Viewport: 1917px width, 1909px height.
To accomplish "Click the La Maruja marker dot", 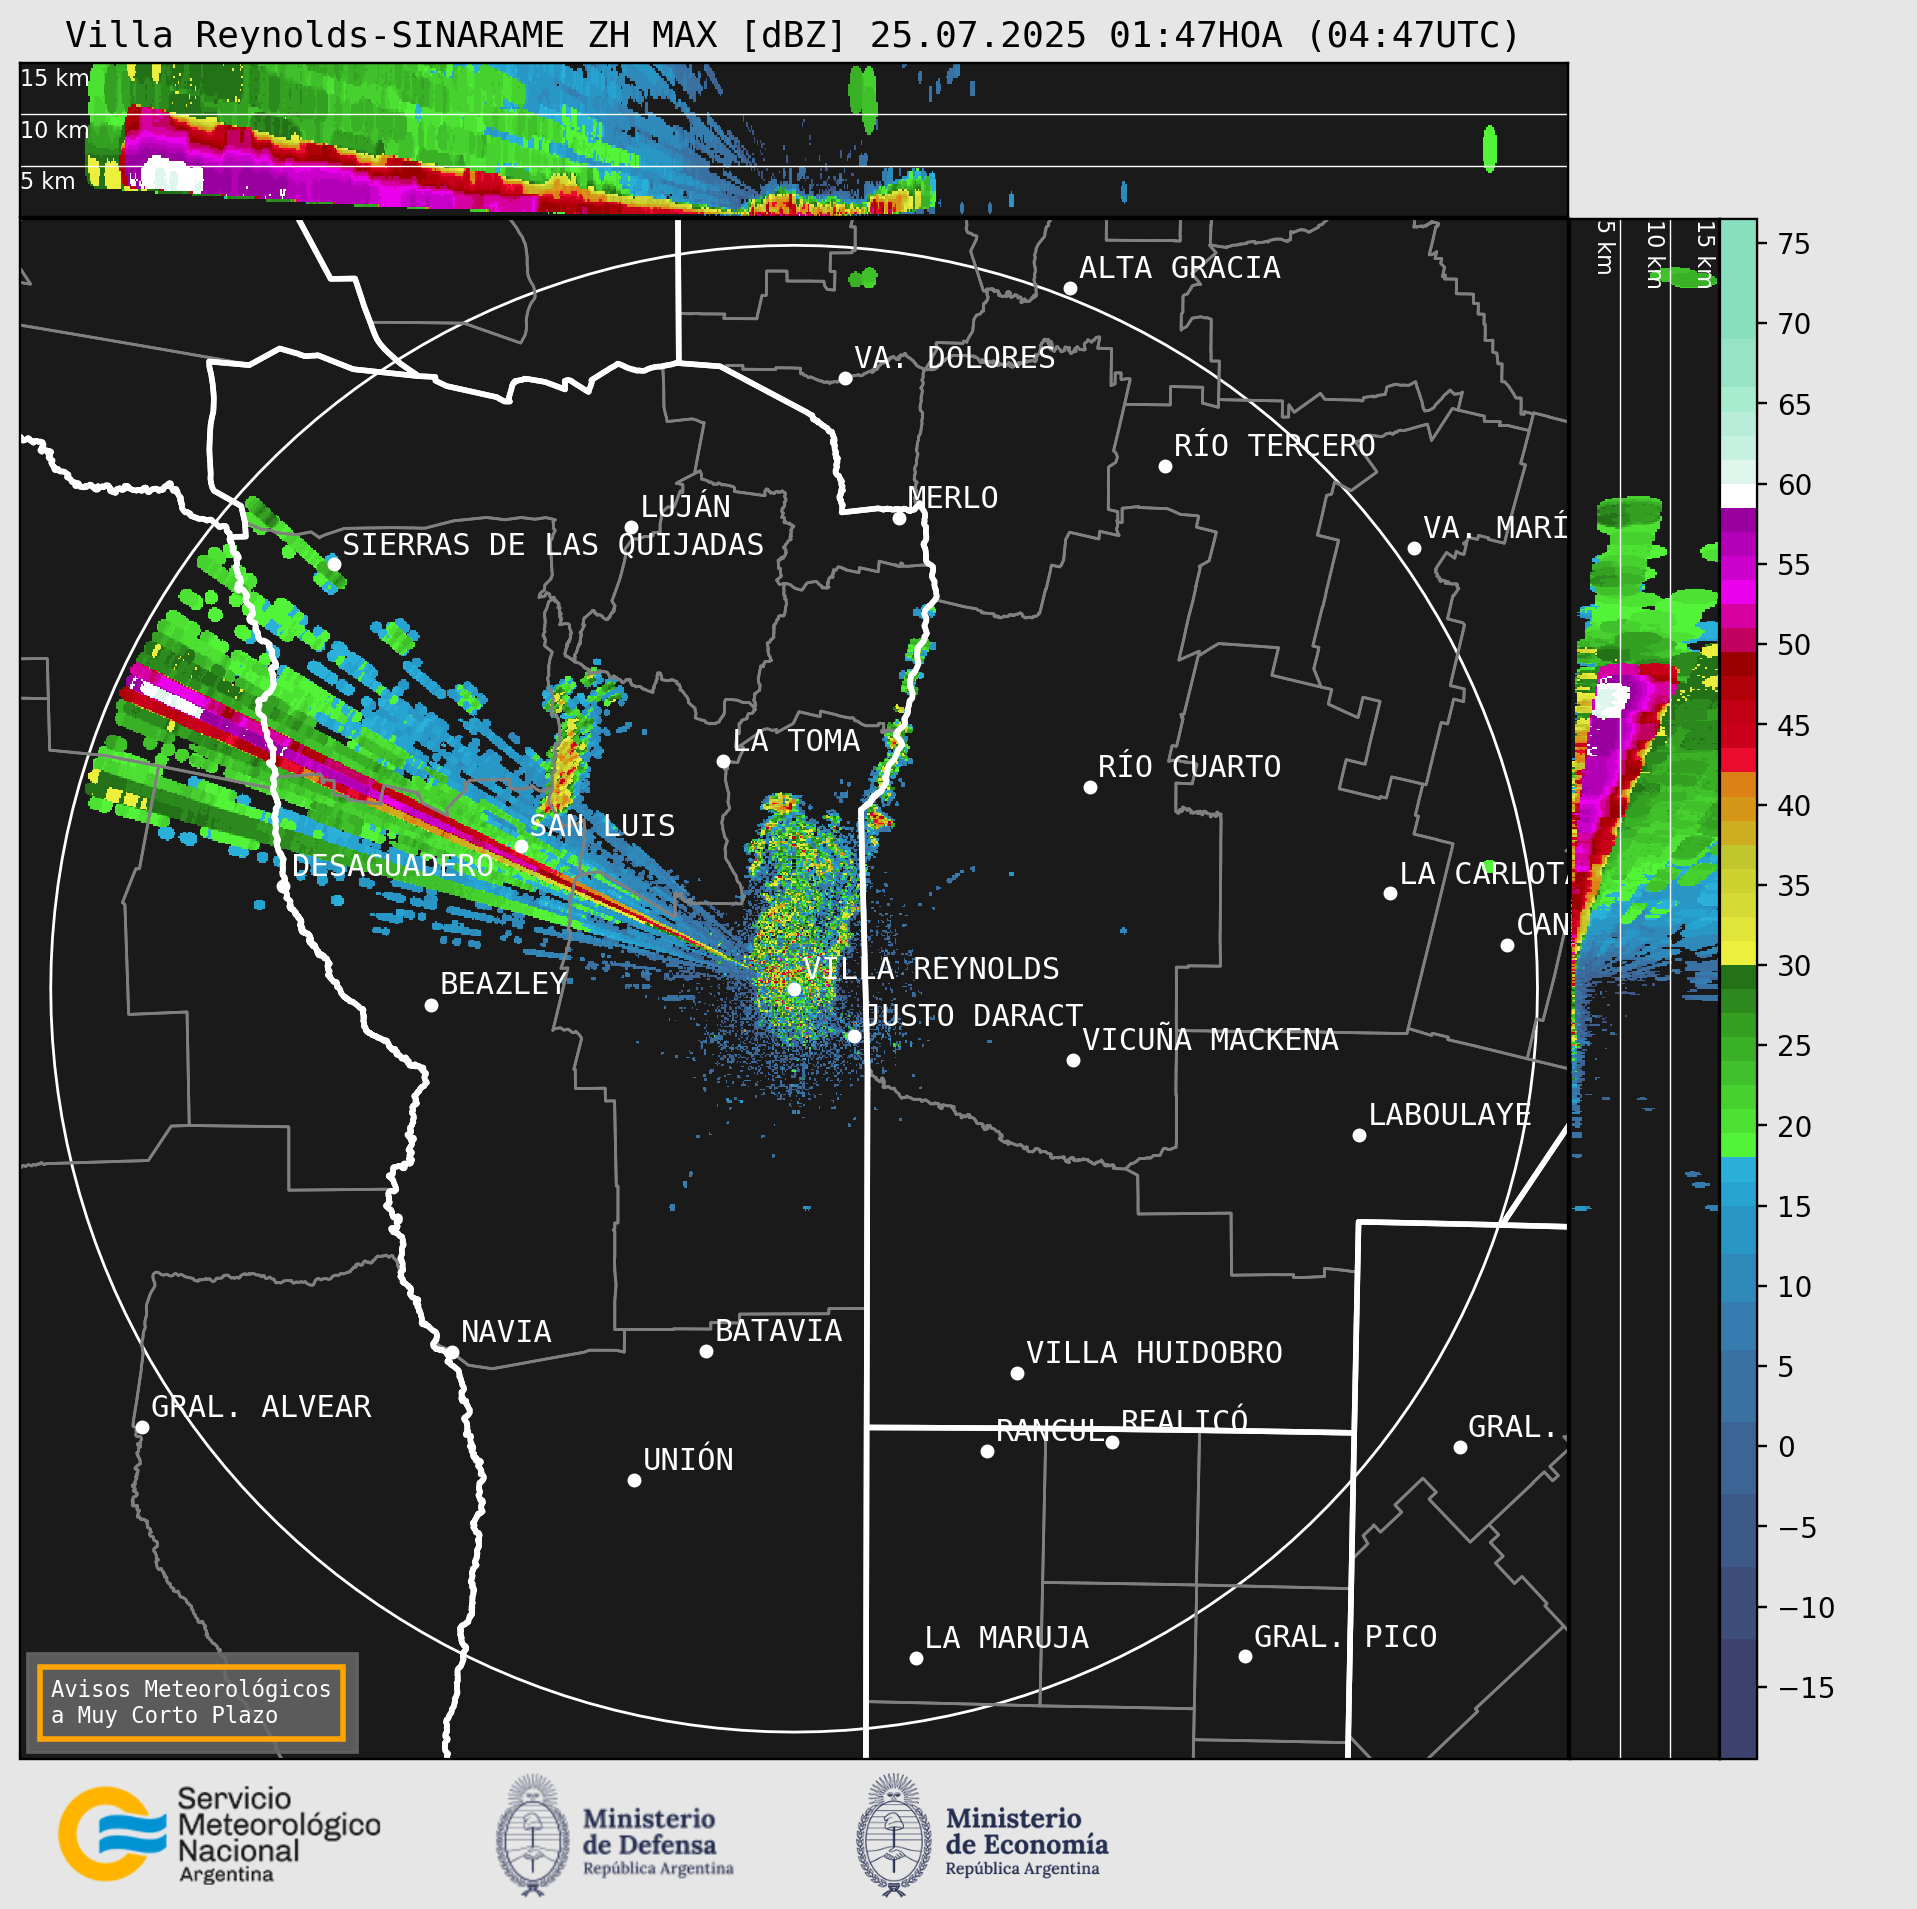I will 916,1658.
